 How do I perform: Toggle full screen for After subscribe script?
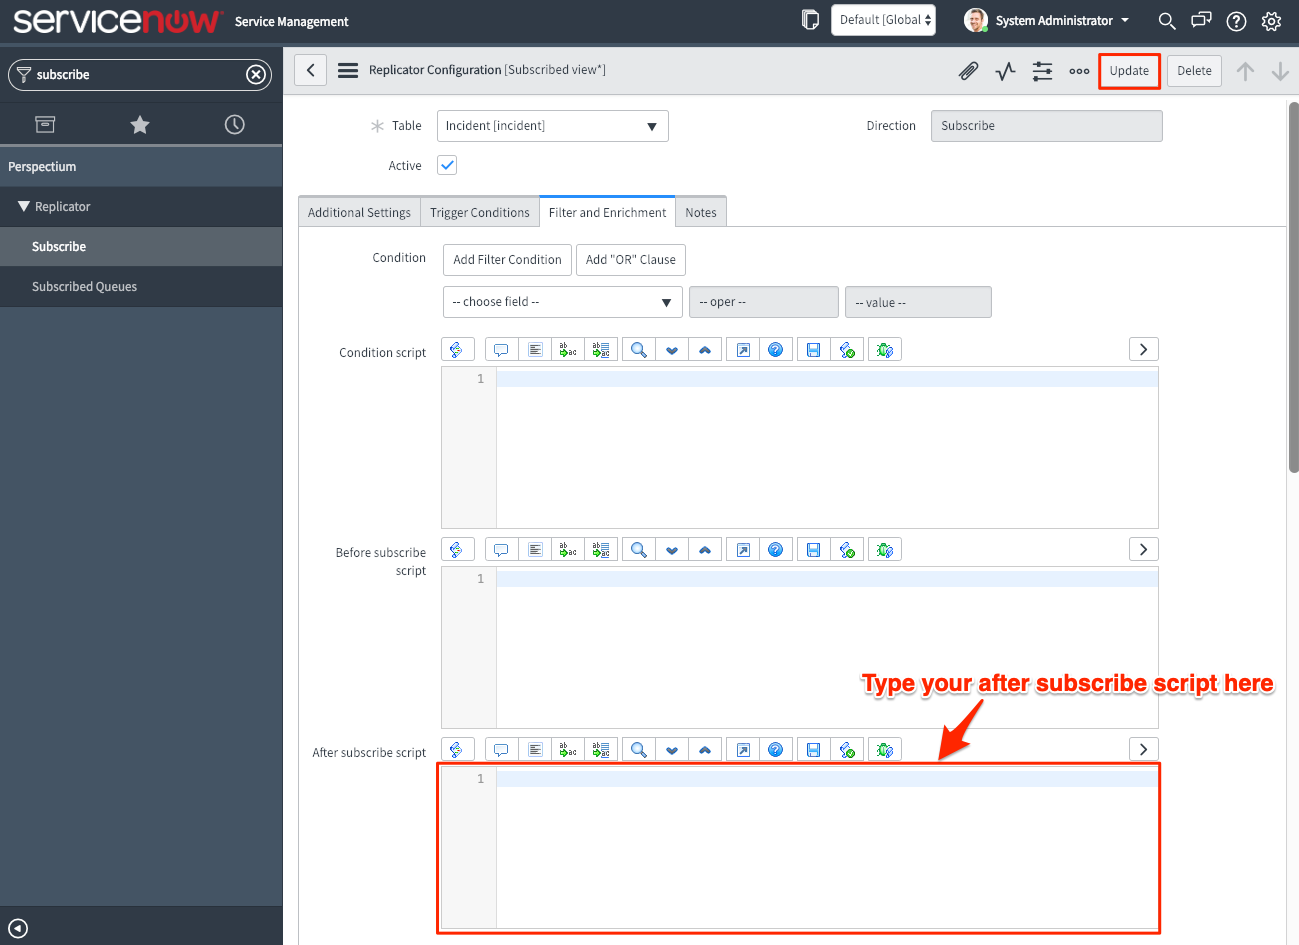[x=743, y=749]
